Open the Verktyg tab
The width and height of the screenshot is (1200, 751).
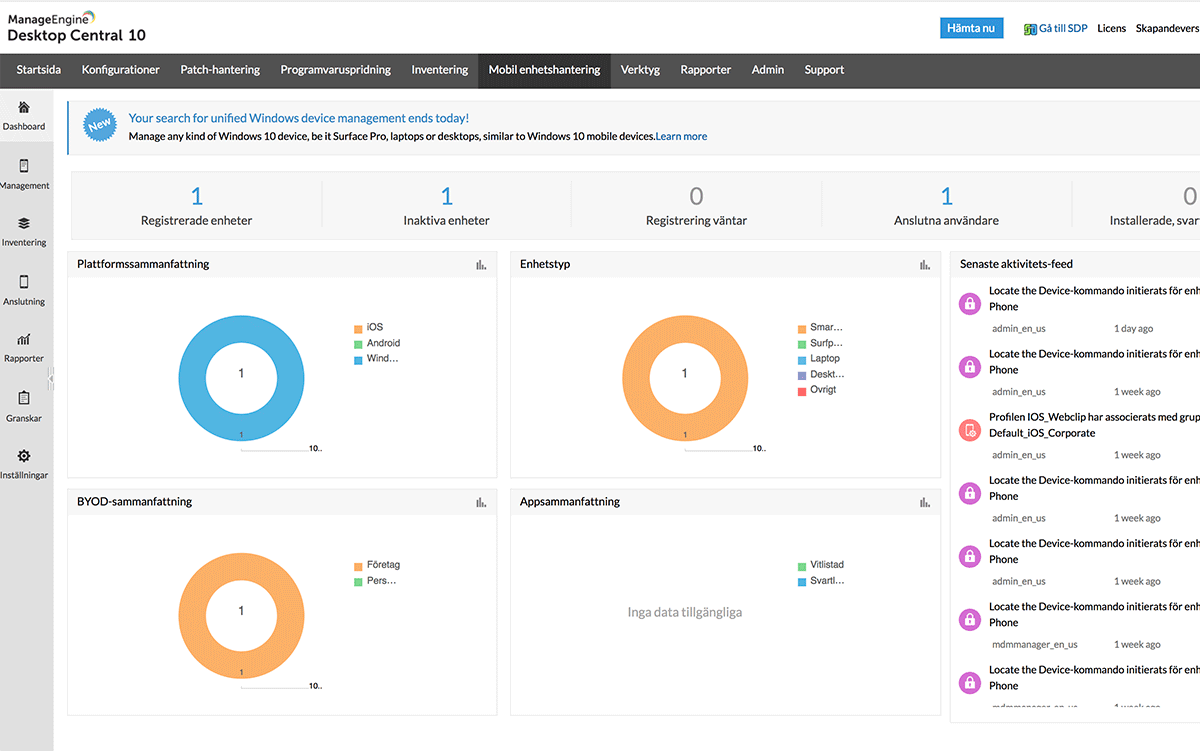point(640,70)
